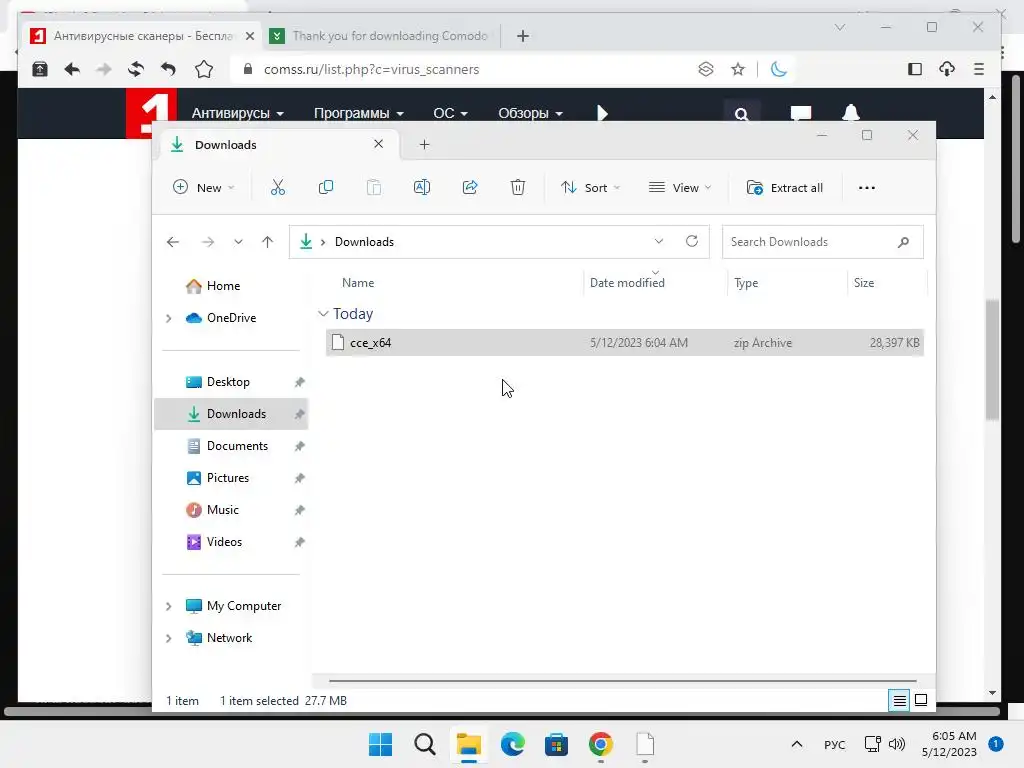The image size is (1024, 768).
Task: Open the Sort dropdown
Action: click(x=590, y=188)
